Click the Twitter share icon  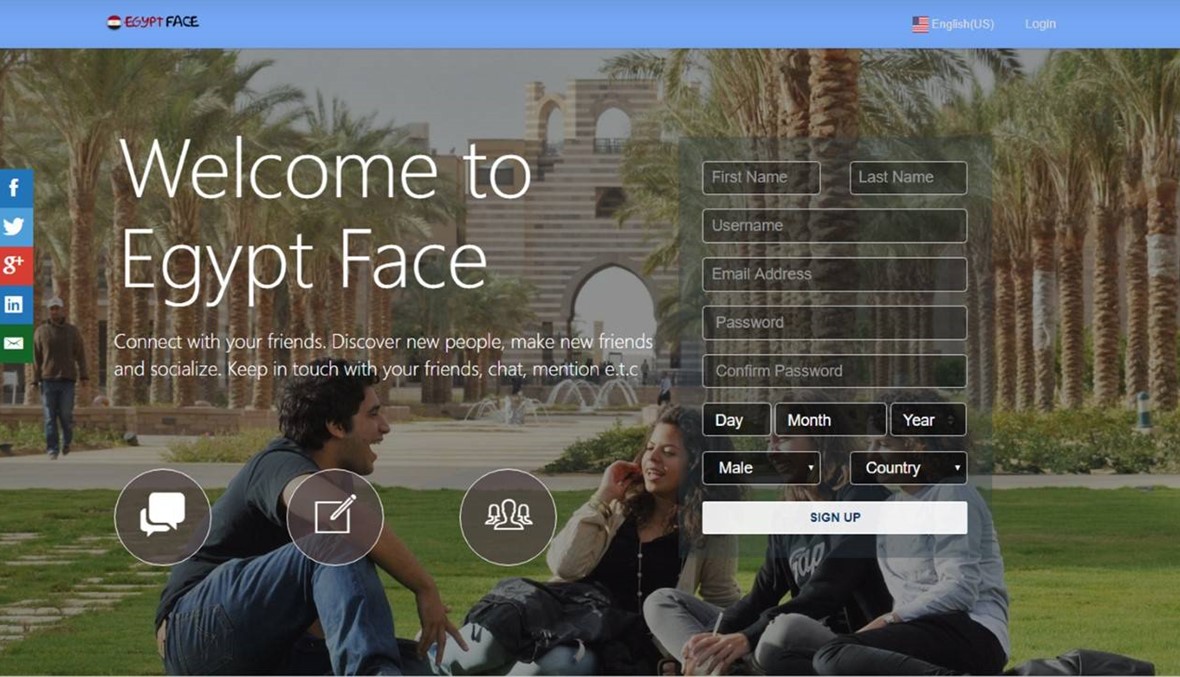click(15, 227)
